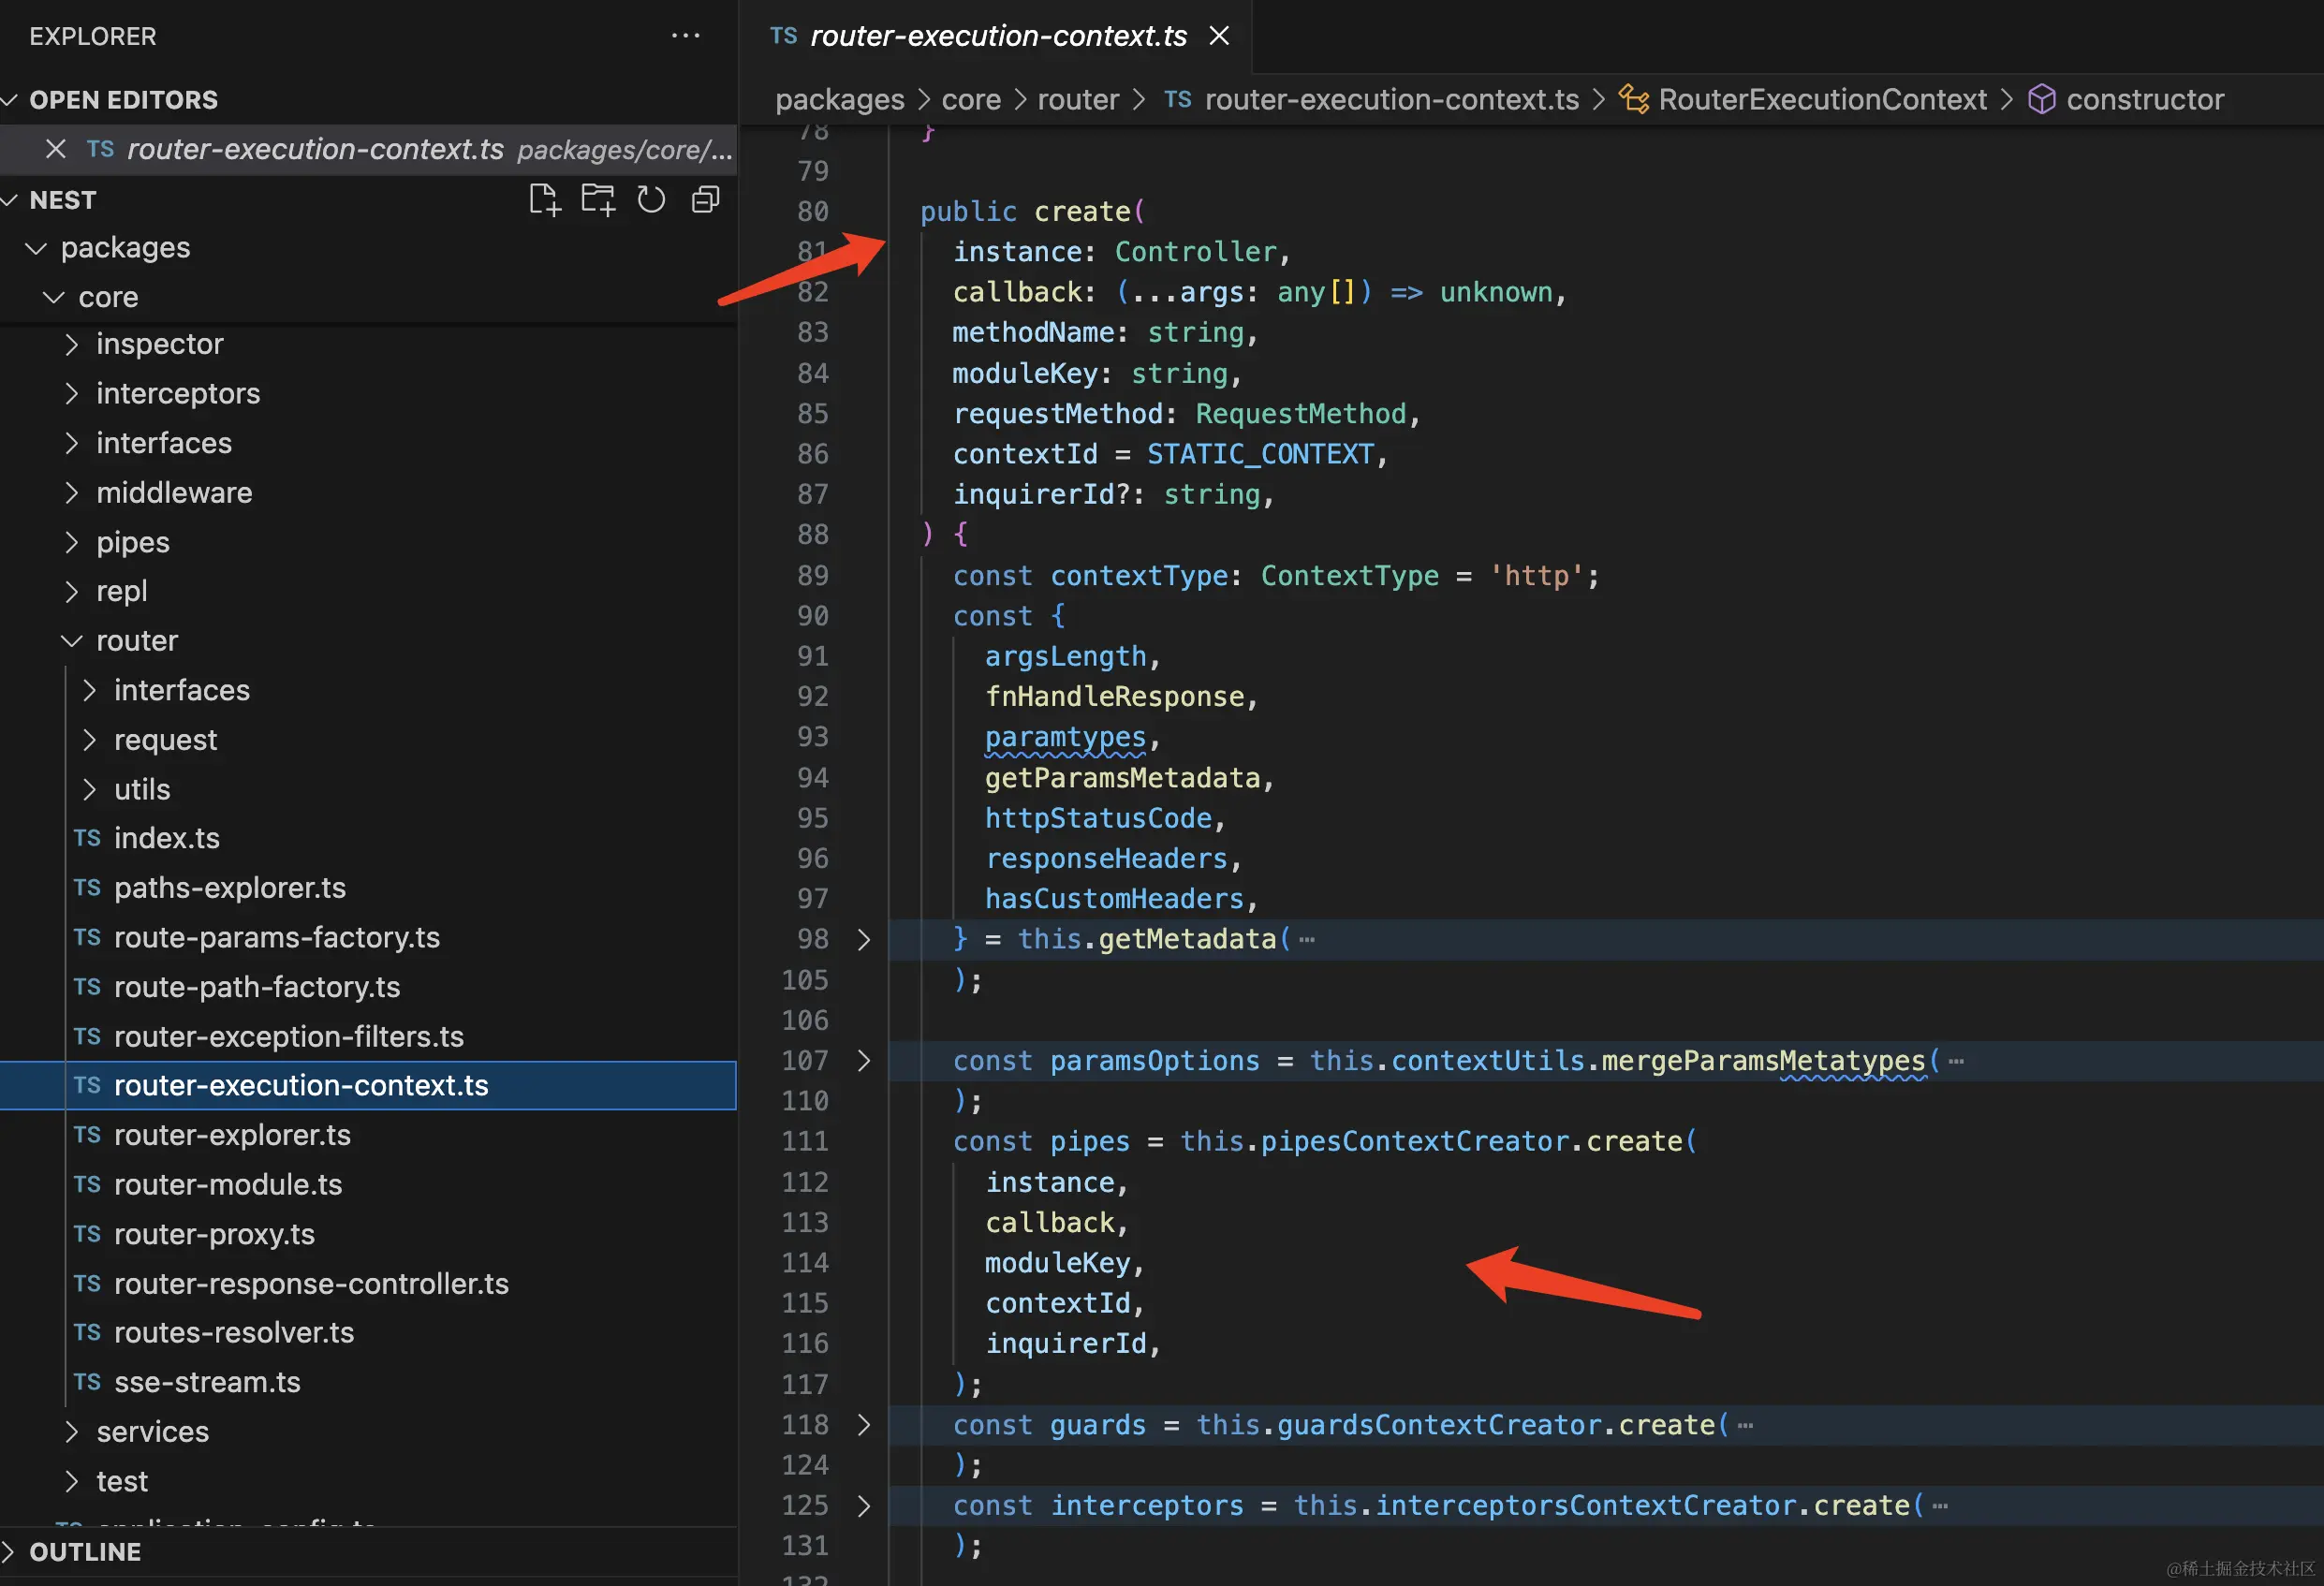Open sse-stream.ts file
2324x1586 pixels.
point(207,1382)
